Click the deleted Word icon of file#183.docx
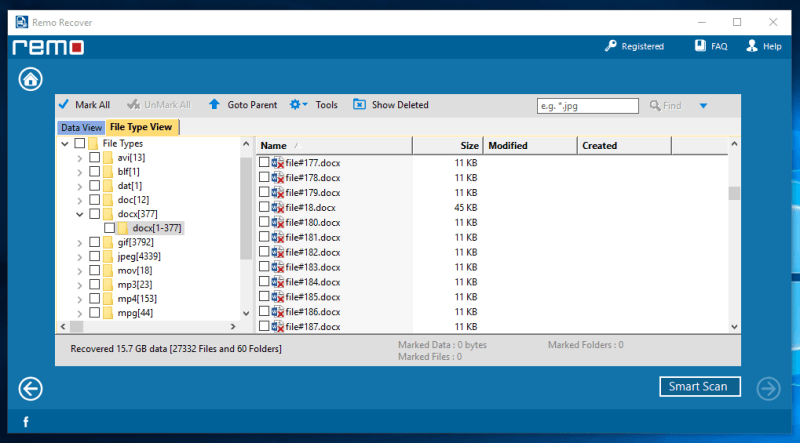This screenshot has width=800, height=443. coord(278,267)
